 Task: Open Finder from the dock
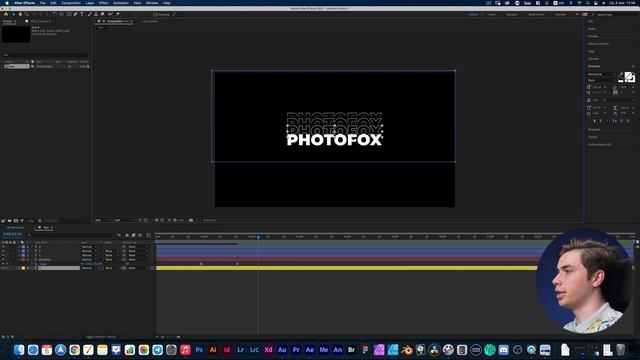[19, 350]
